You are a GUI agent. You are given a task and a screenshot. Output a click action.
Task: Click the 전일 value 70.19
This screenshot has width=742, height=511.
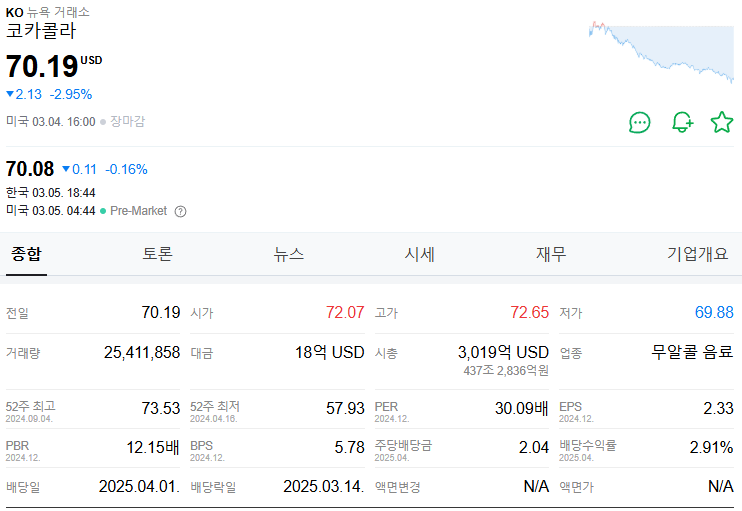(x=161, y=312)
